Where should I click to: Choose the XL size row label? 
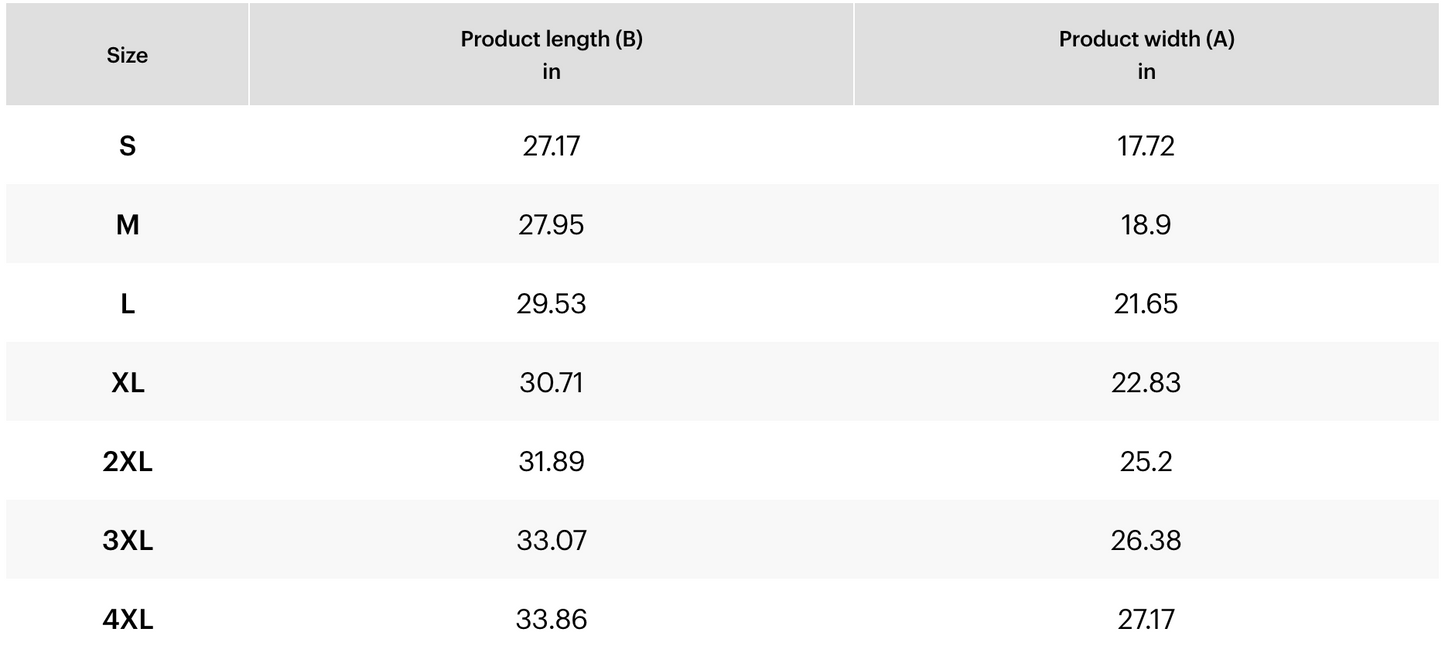coord(127,383)
